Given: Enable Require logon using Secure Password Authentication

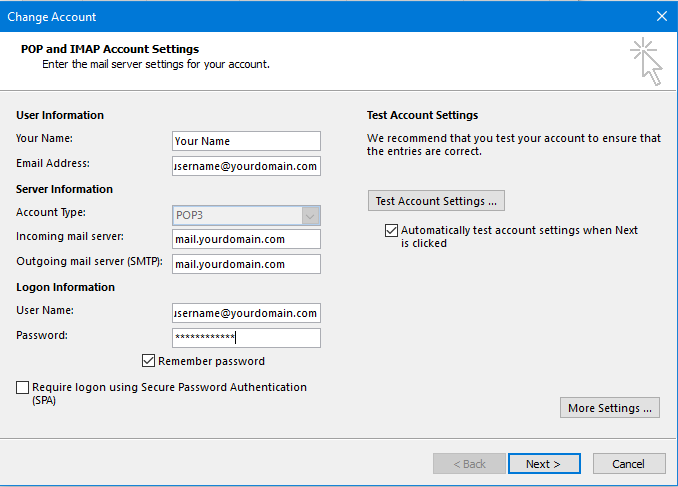Looking at the screenshot, I should click(22, 387).
